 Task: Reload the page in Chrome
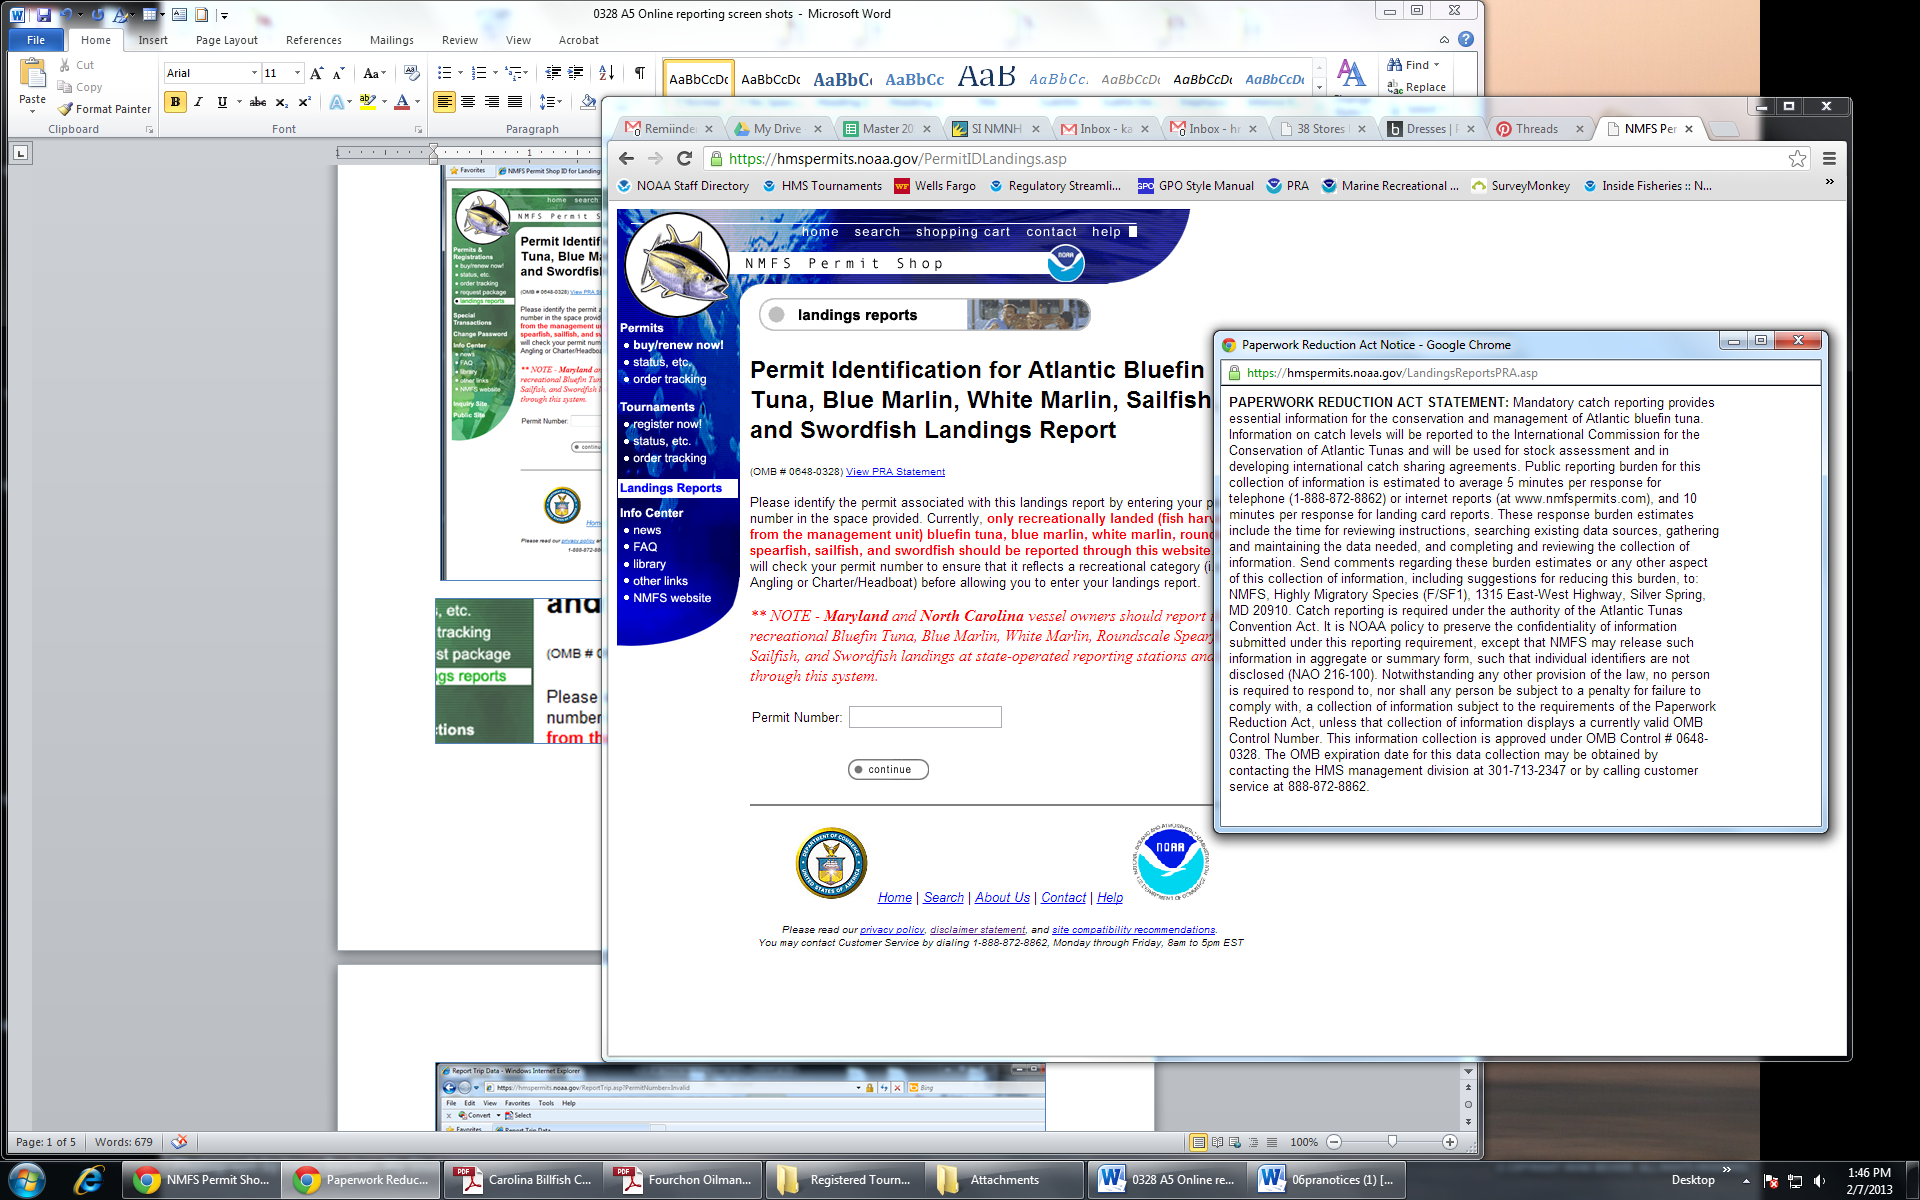[684, 158]
